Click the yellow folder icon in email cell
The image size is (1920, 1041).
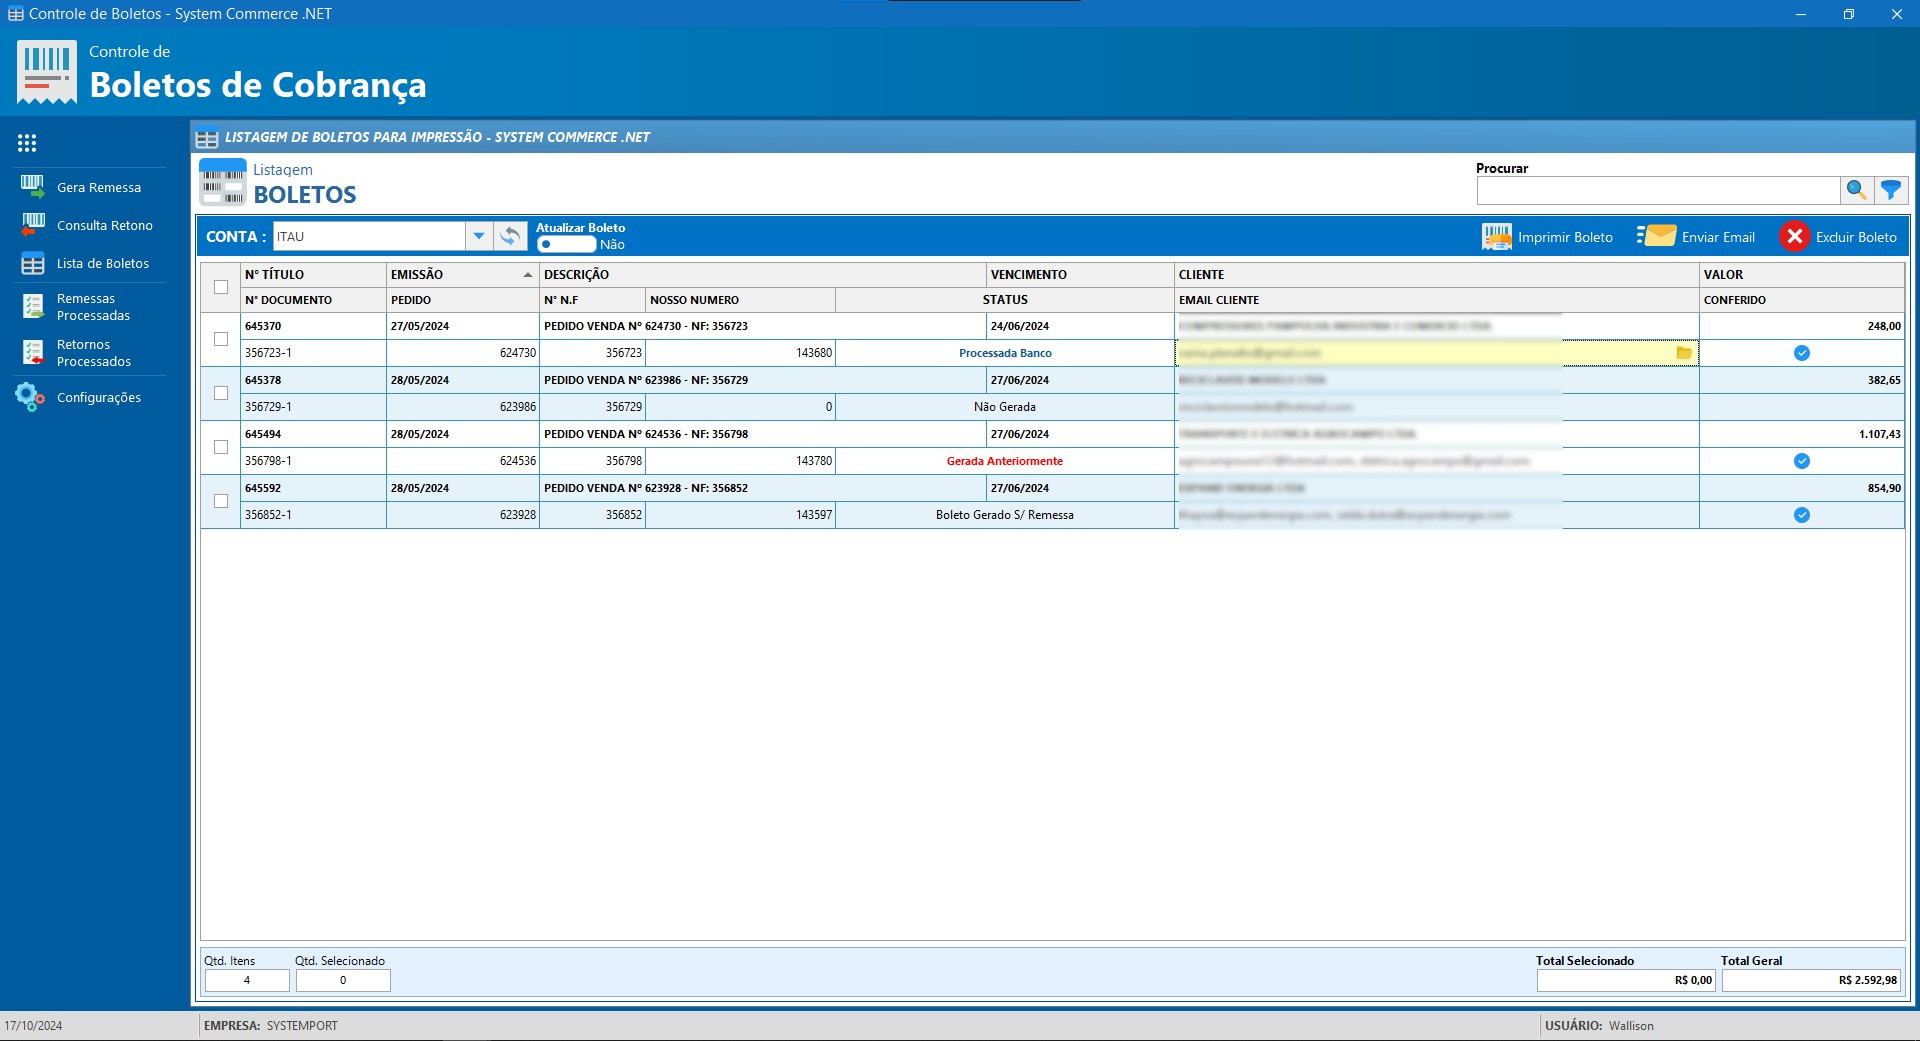1684,353
